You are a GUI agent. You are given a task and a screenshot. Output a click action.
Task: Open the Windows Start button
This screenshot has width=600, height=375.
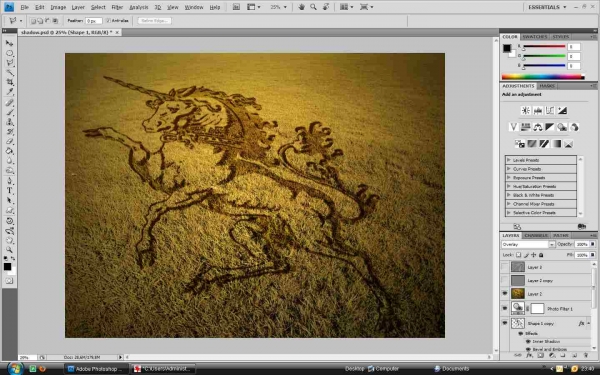tap(15, 368)
